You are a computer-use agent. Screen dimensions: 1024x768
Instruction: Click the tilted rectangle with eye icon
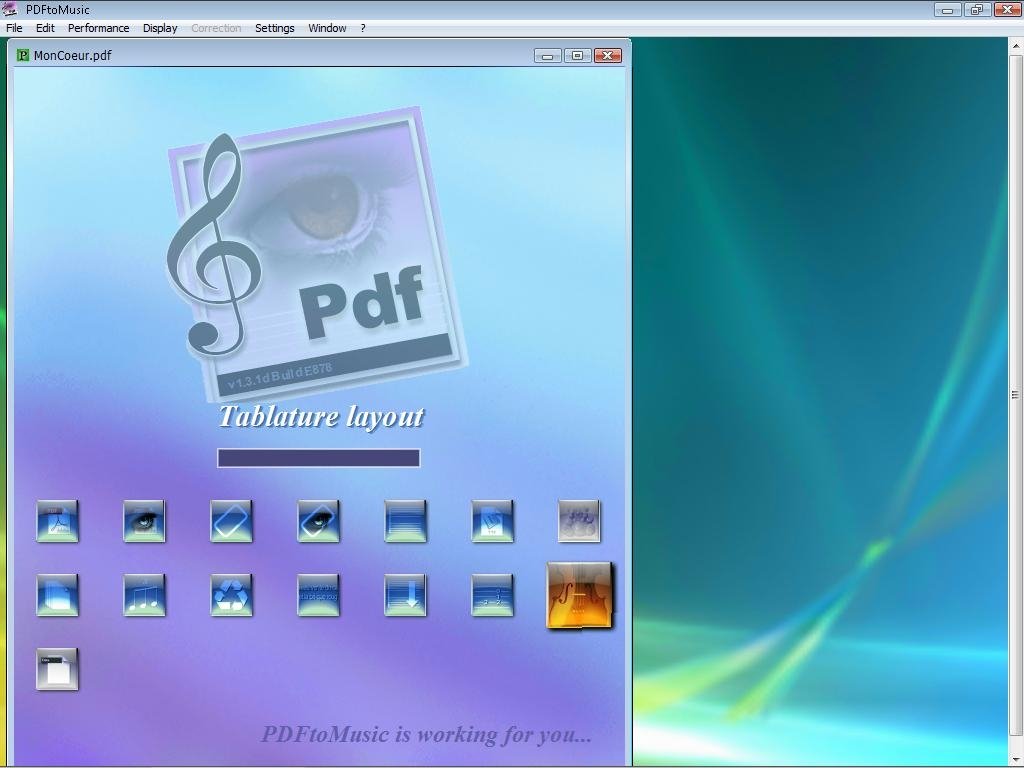[318, 521]
